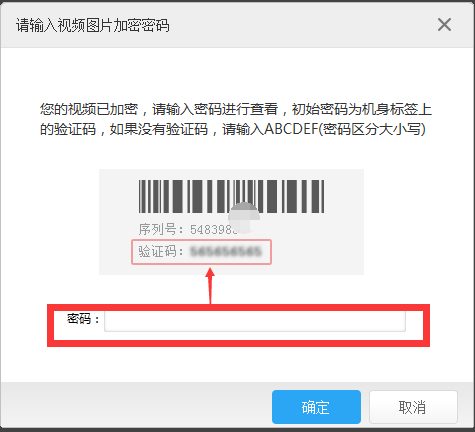Click the barcode on the sample label
The height and width of the screenshot is (432, 475).
click(231, 196)
